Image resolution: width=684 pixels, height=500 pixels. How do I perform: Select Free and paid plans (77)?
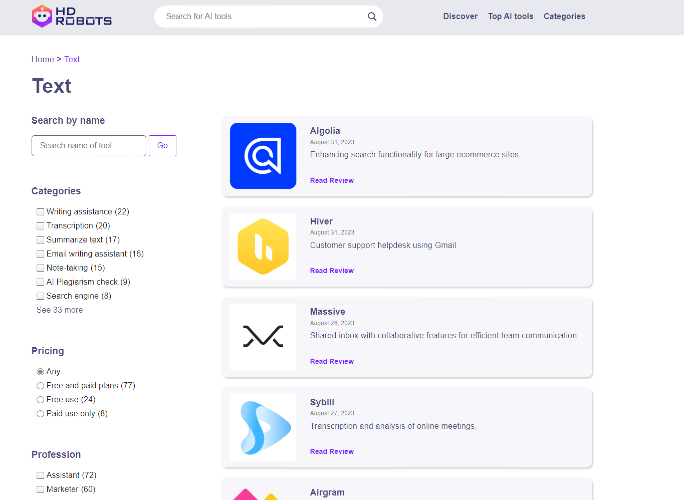coord(40,385)
